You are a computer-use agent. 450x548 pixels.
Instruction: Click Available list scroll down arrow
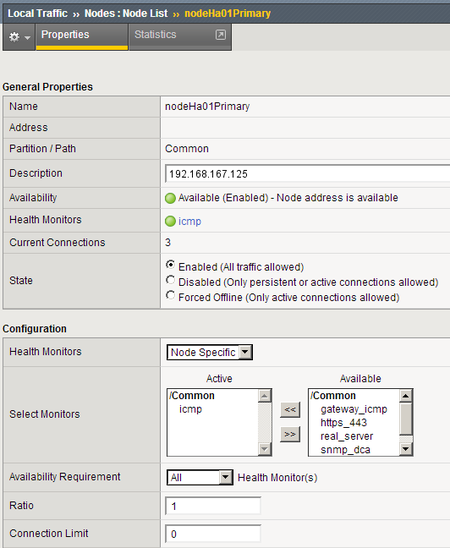point(406,449)
